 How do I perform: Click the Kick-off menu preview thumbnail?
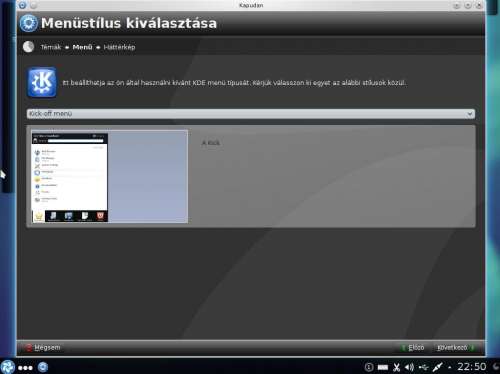pos(110,176)
